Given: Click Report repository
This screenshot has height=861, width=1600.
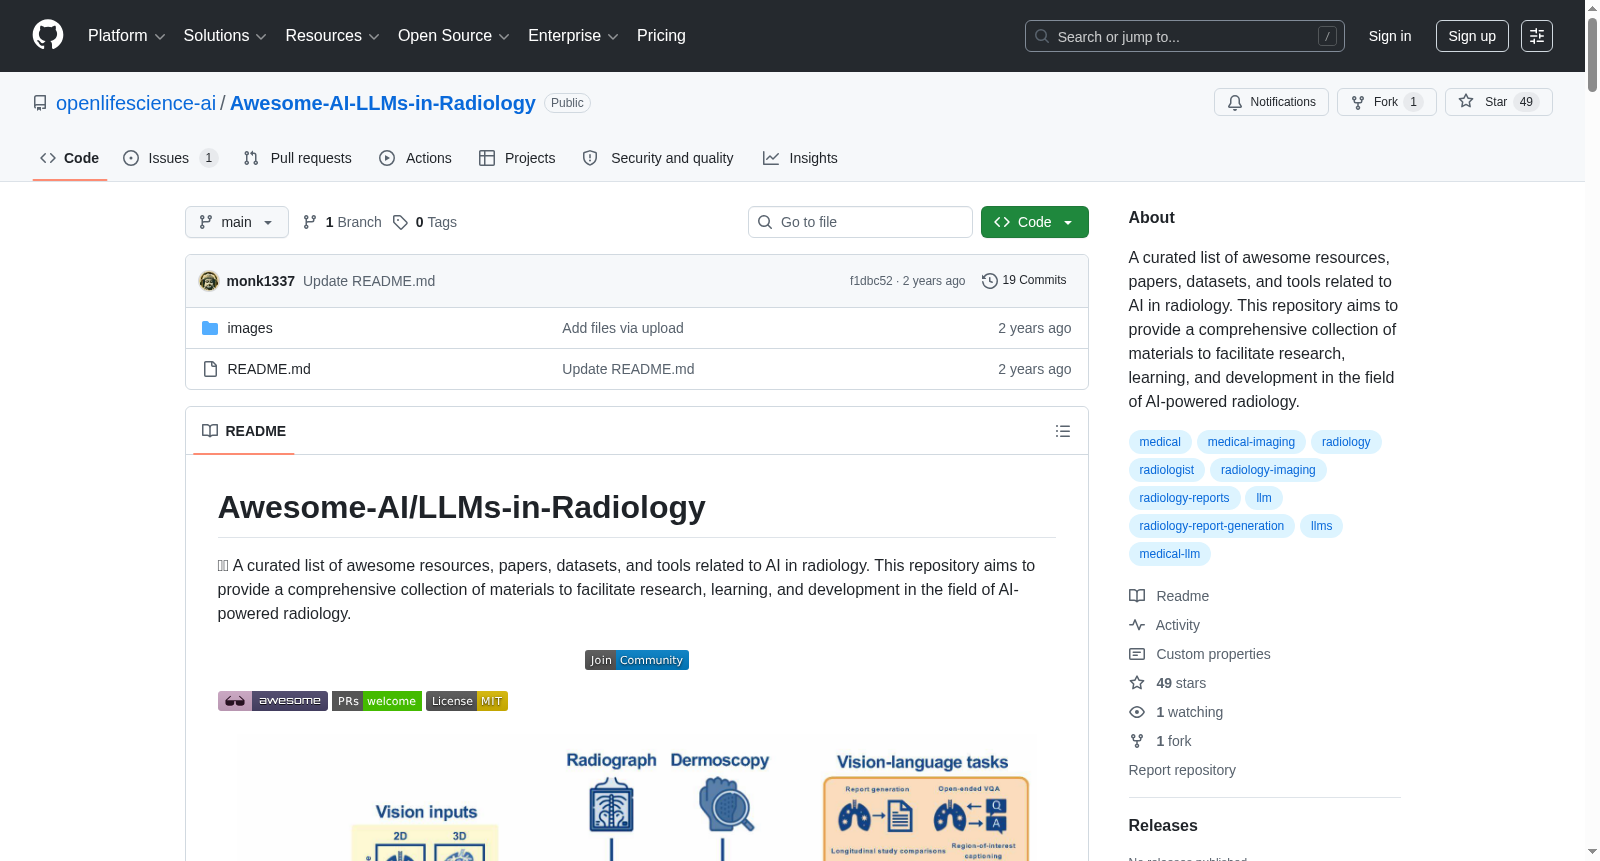Looking at the screenshot, I should tap(1182, 770).
